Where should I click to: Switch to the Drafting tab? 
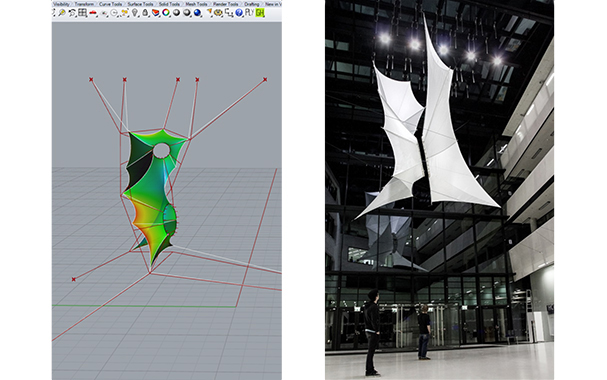pos(252,4)
